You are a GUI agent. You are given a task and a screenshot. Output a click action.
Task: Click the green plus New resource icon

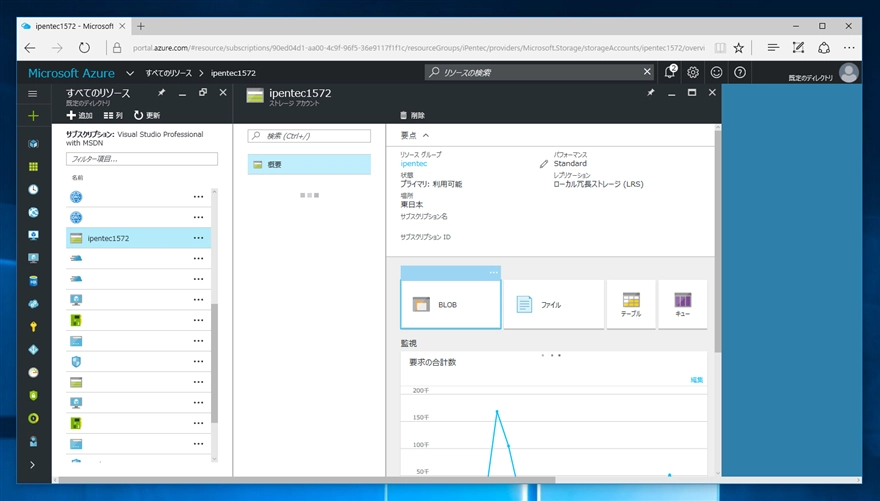point(33,116)
